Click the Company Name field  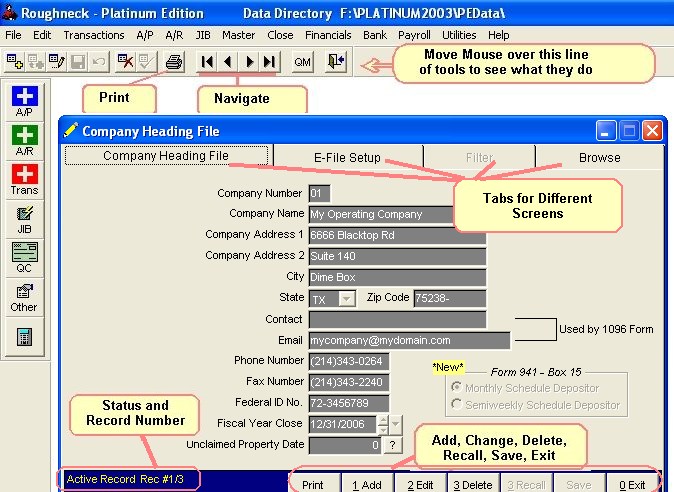(382, 214)
